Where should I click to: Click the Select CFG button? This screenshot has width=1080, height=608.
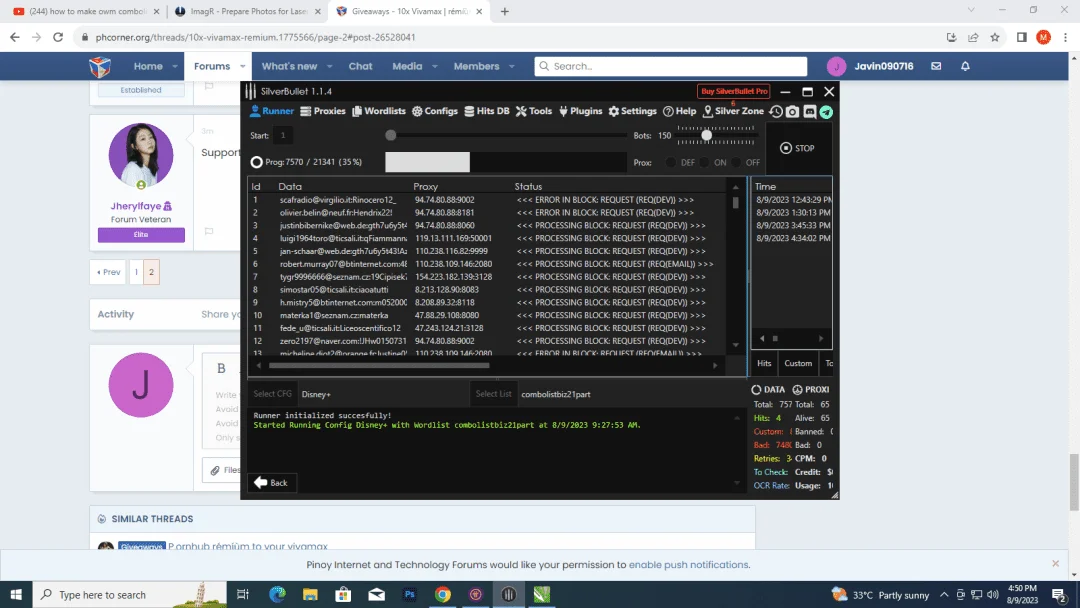(273, 394)
